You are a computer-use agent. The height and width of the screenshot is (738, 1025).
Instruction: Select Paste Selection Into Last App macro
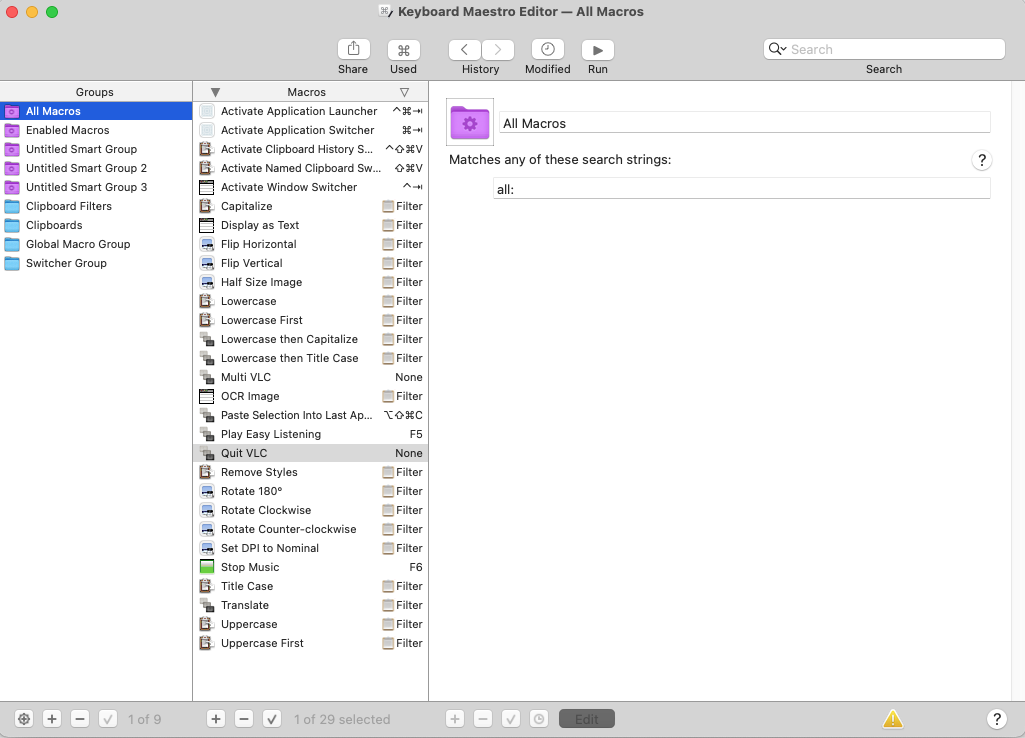point(311,414)
